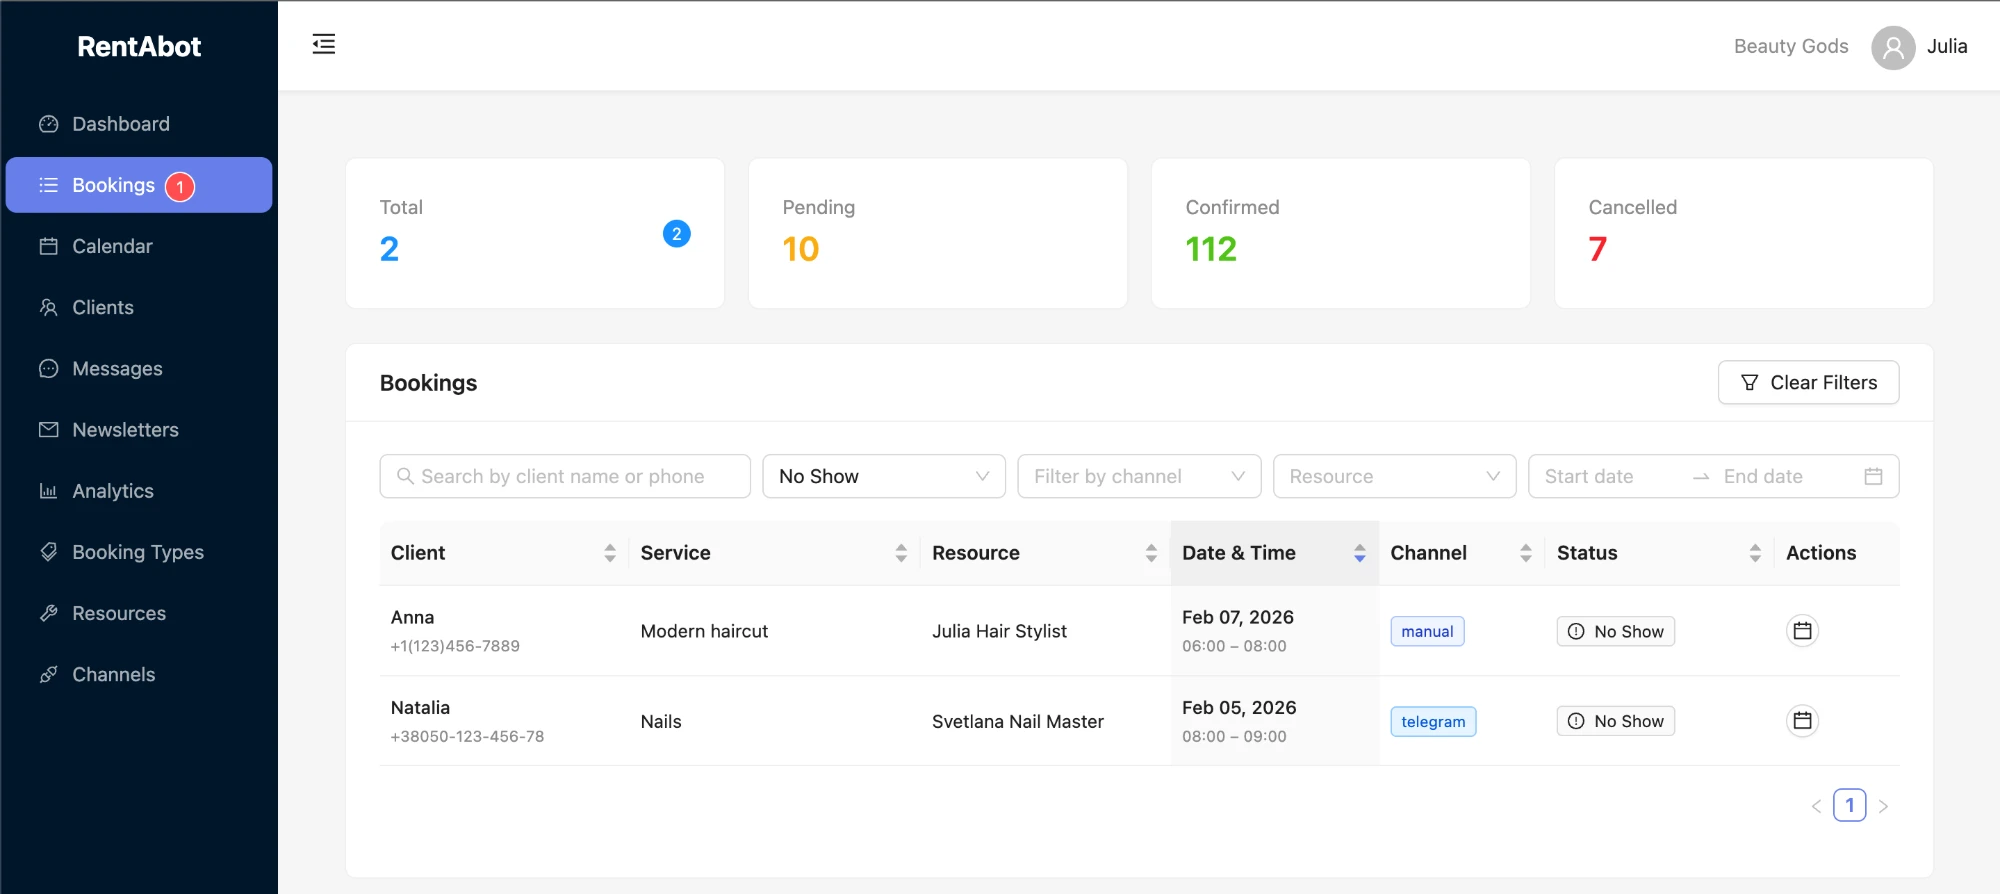Image resolution: width=2000 pixels, height=894 pixels.
Task: Open Analytics in the sidebar
Action: 139,491
